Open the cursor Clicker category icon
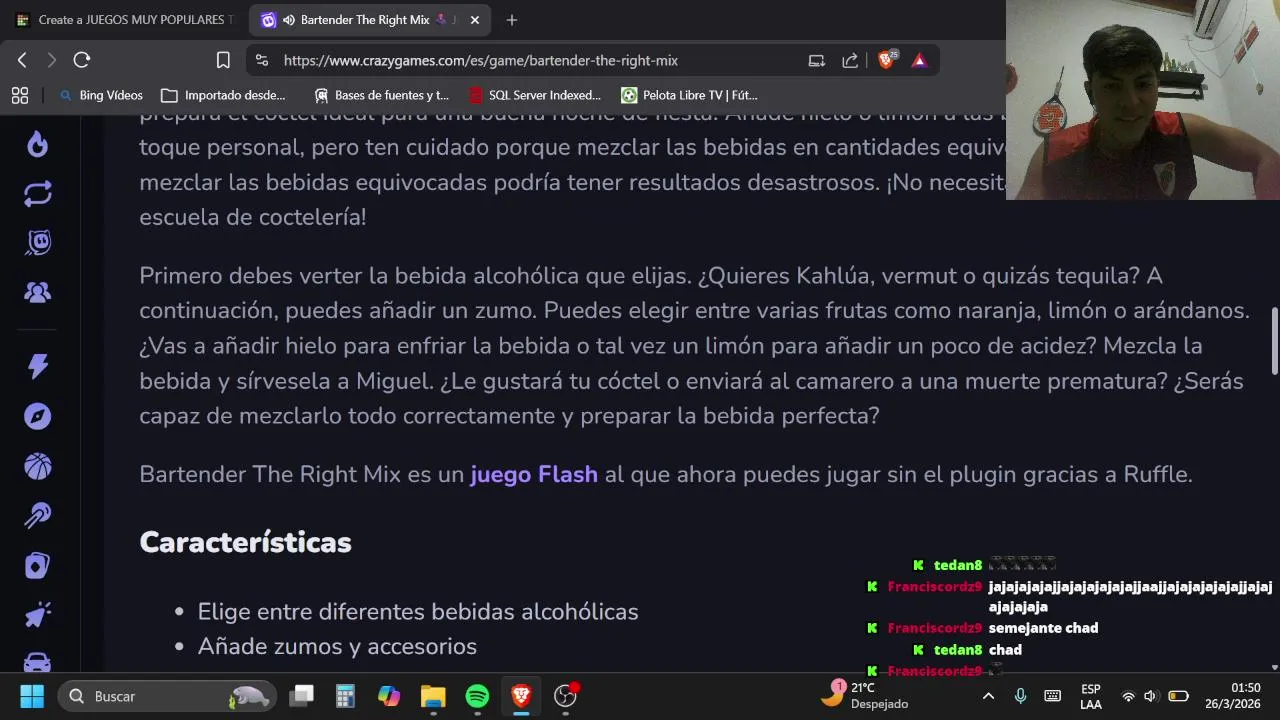 click(38, 615)
